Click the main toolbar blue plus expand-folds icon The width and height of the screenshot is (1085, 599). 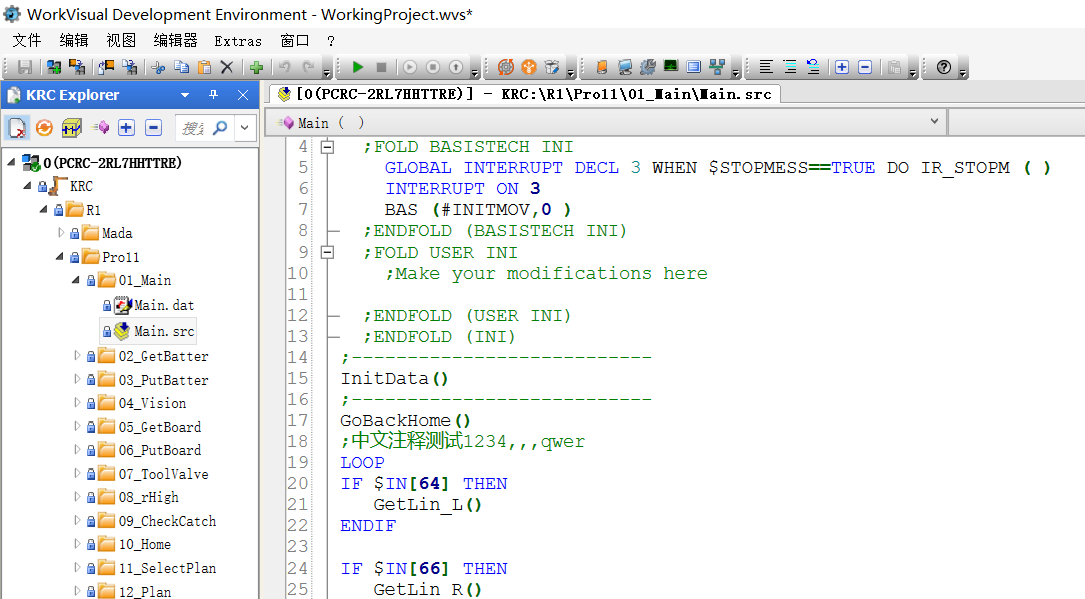point(842,67)
